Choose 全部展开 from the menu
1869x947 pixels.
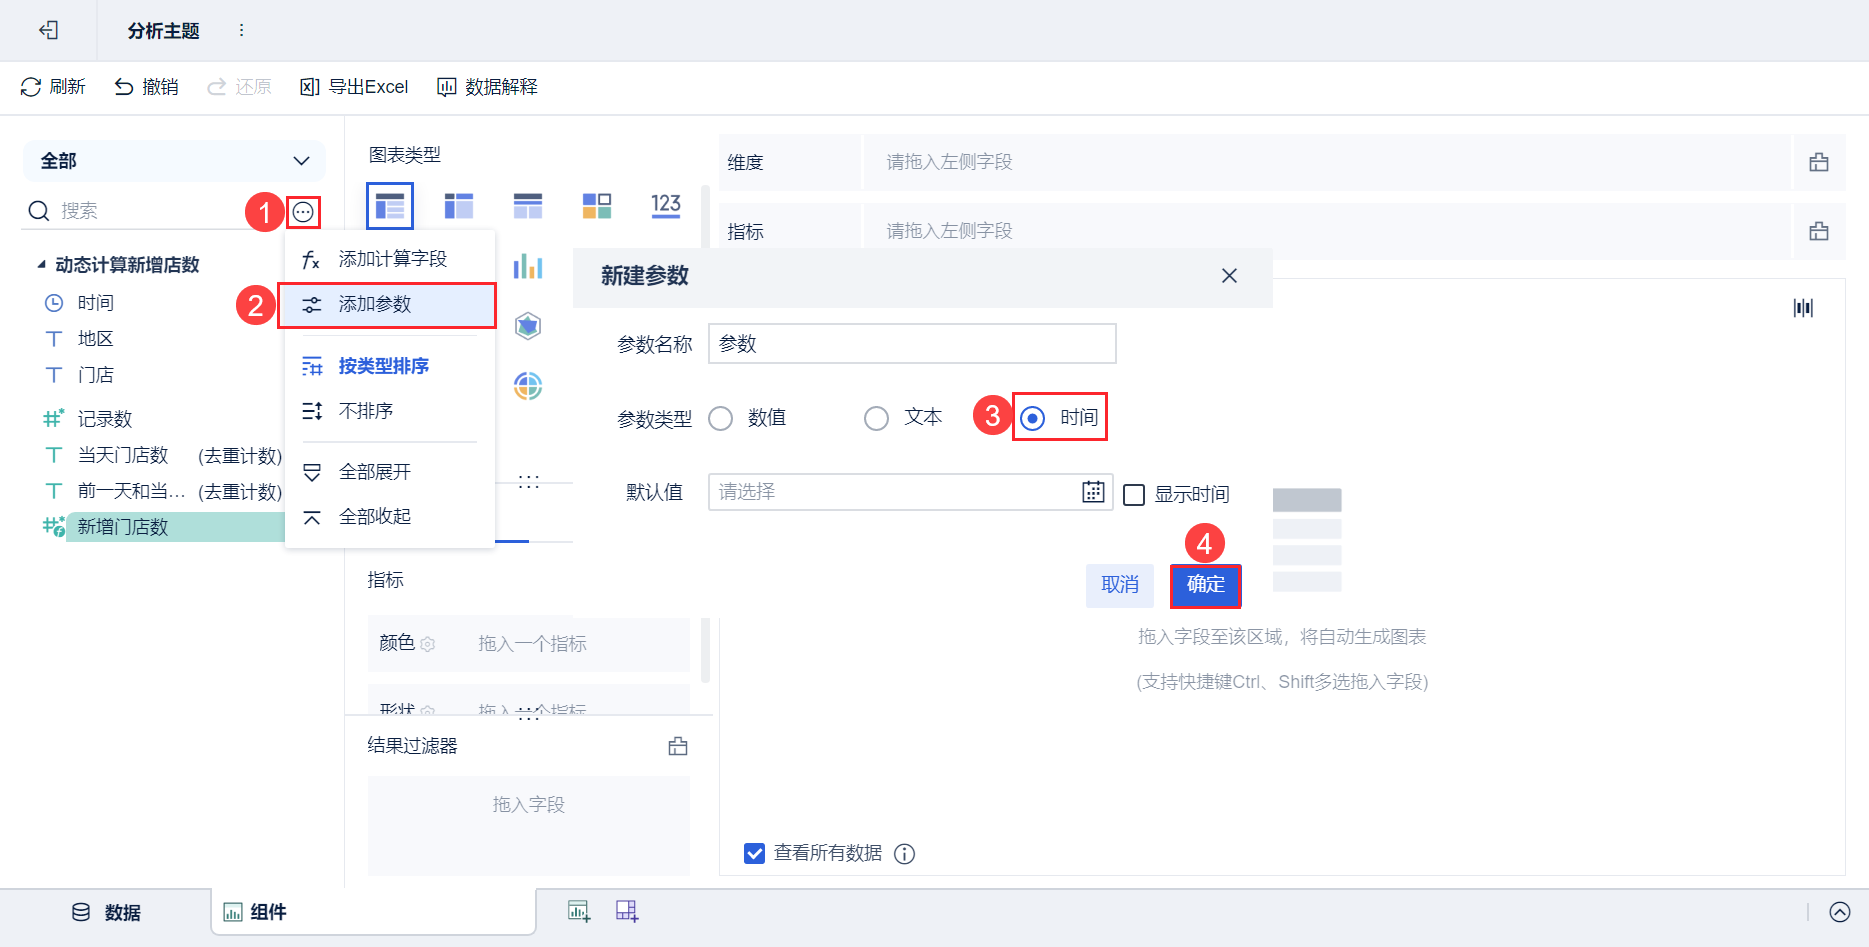pos(390,472)
